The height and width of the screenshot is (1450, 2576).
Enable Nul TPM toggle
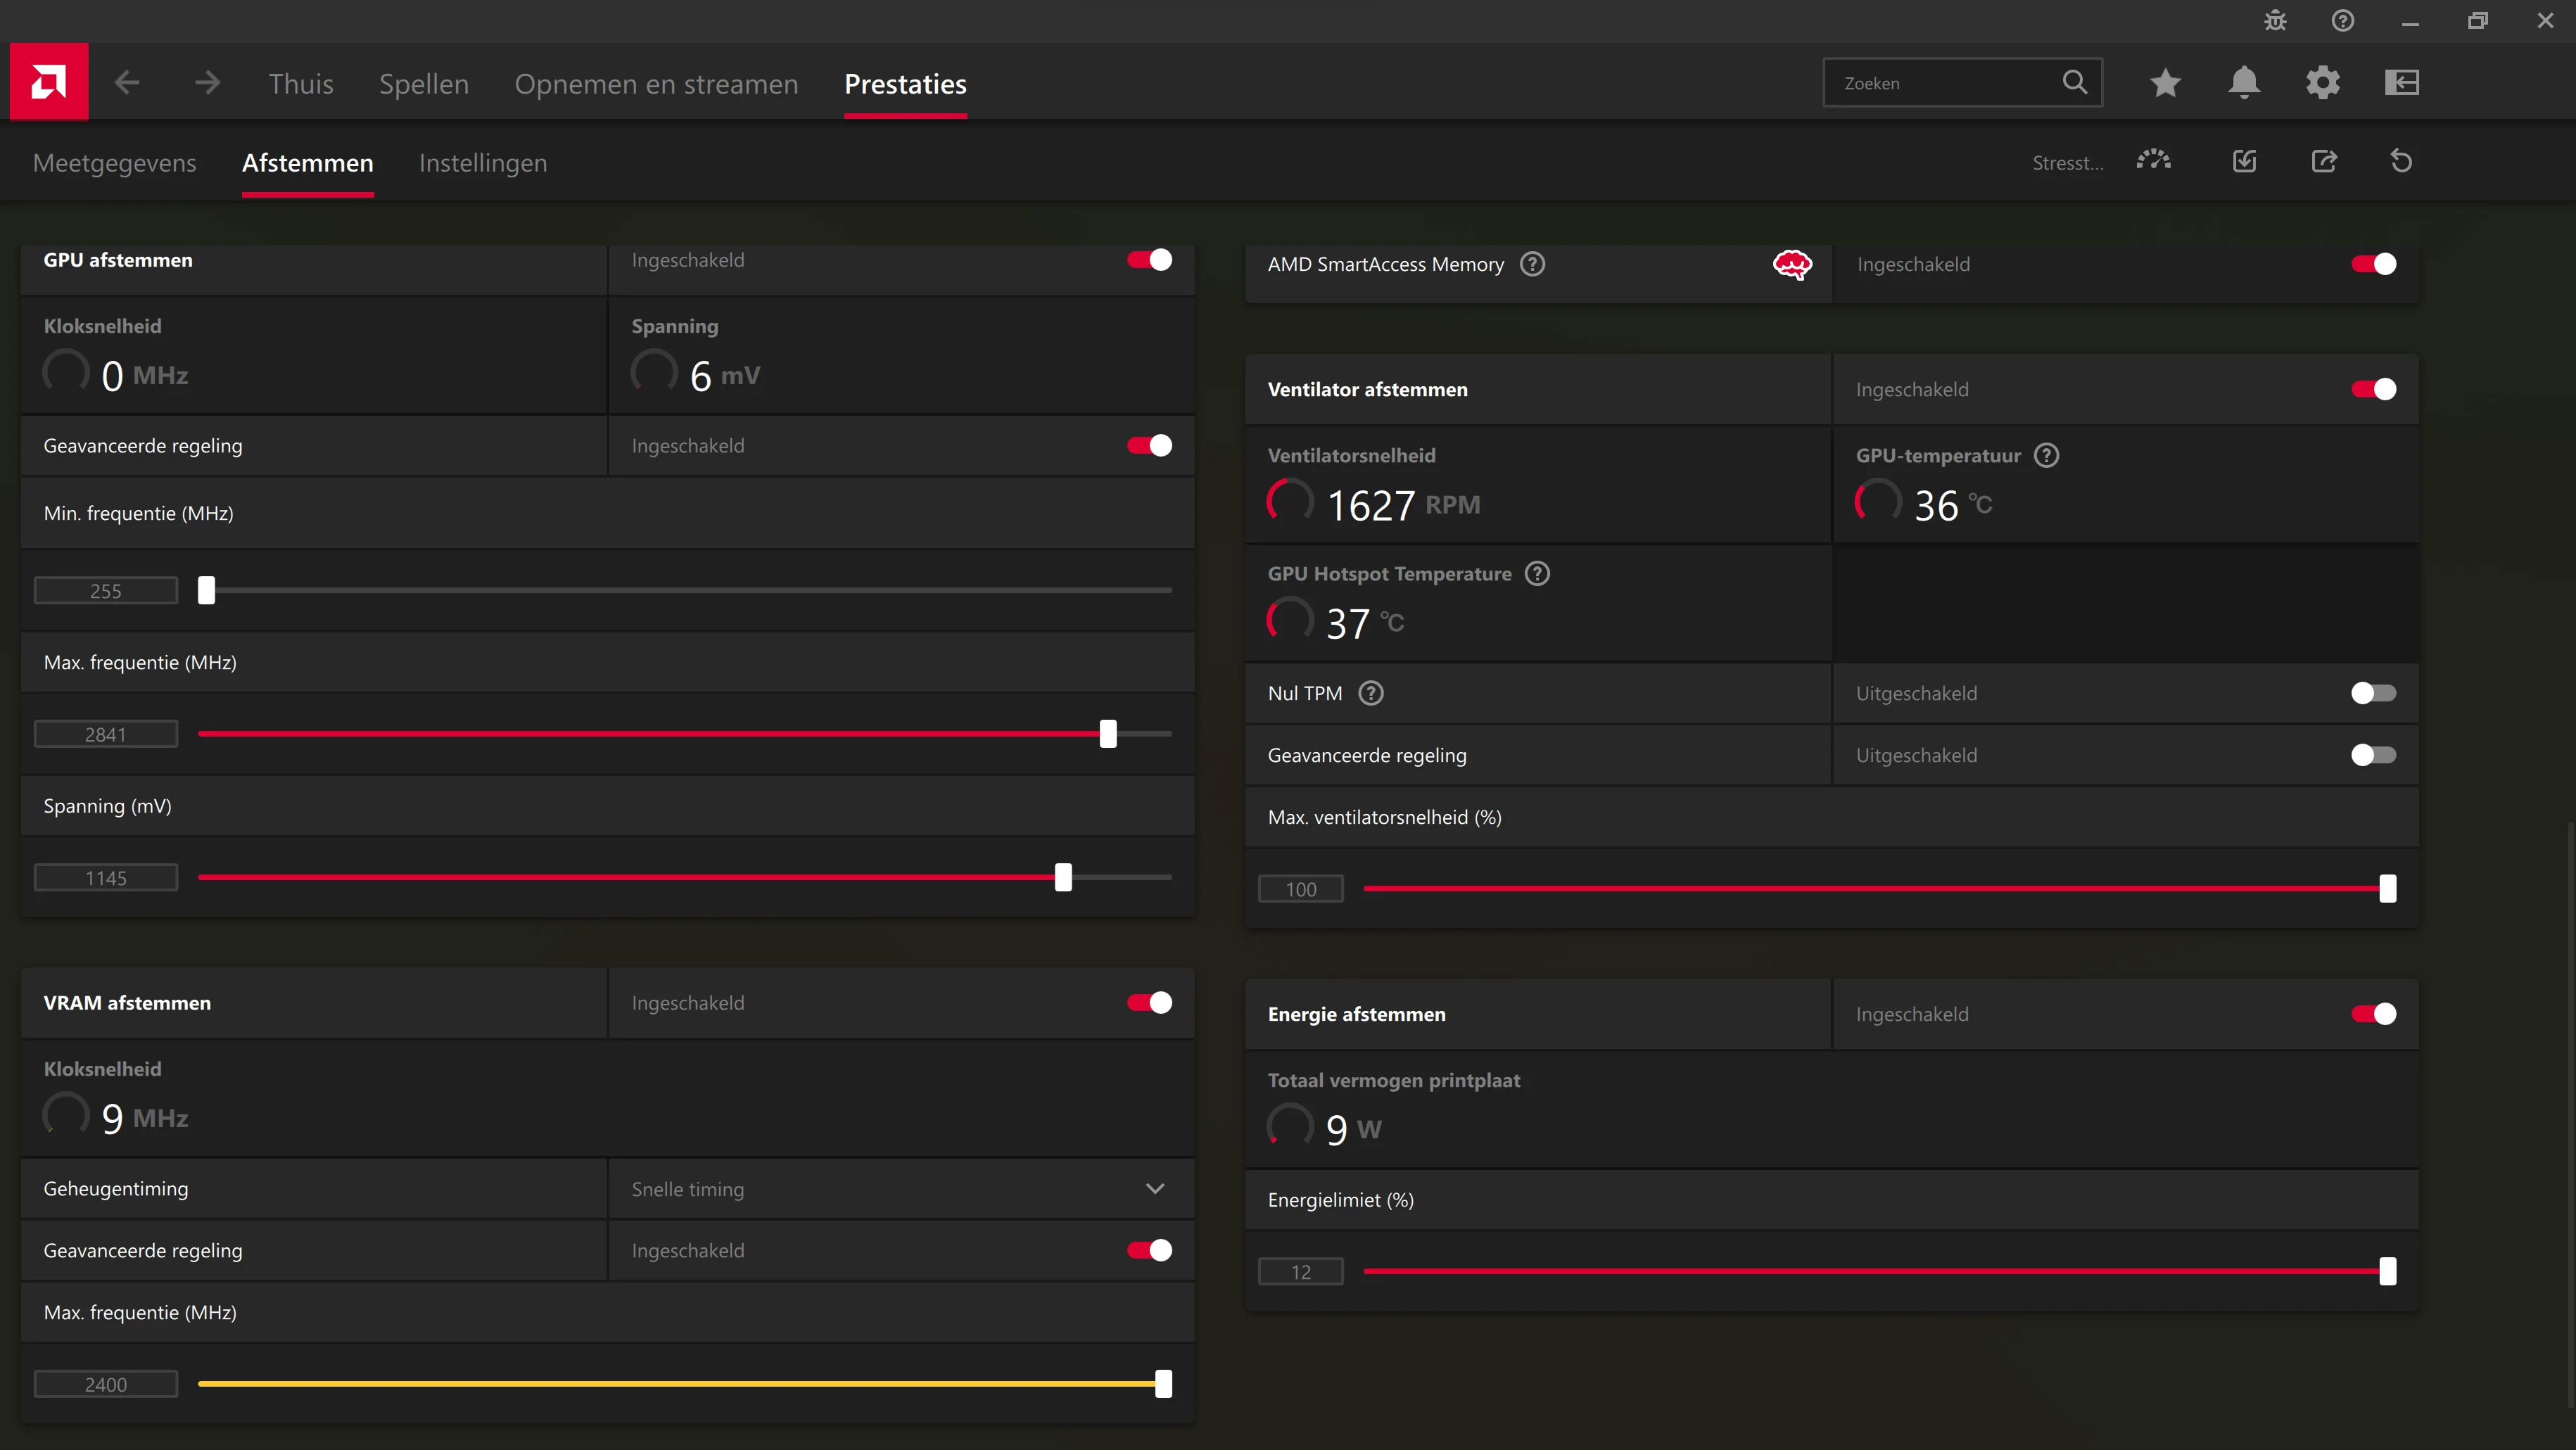(x=2374, y=694)
